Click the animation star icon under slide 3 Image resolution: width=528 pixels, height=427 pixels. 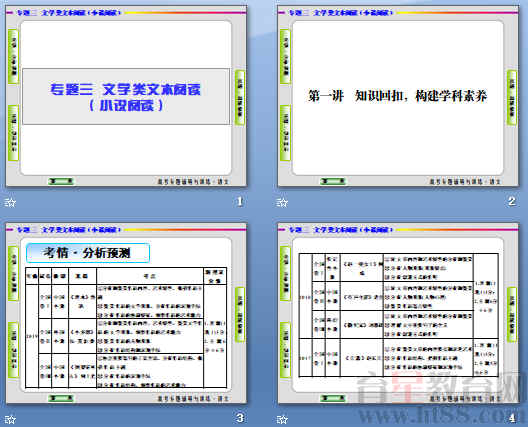click(x=10, y=419)
